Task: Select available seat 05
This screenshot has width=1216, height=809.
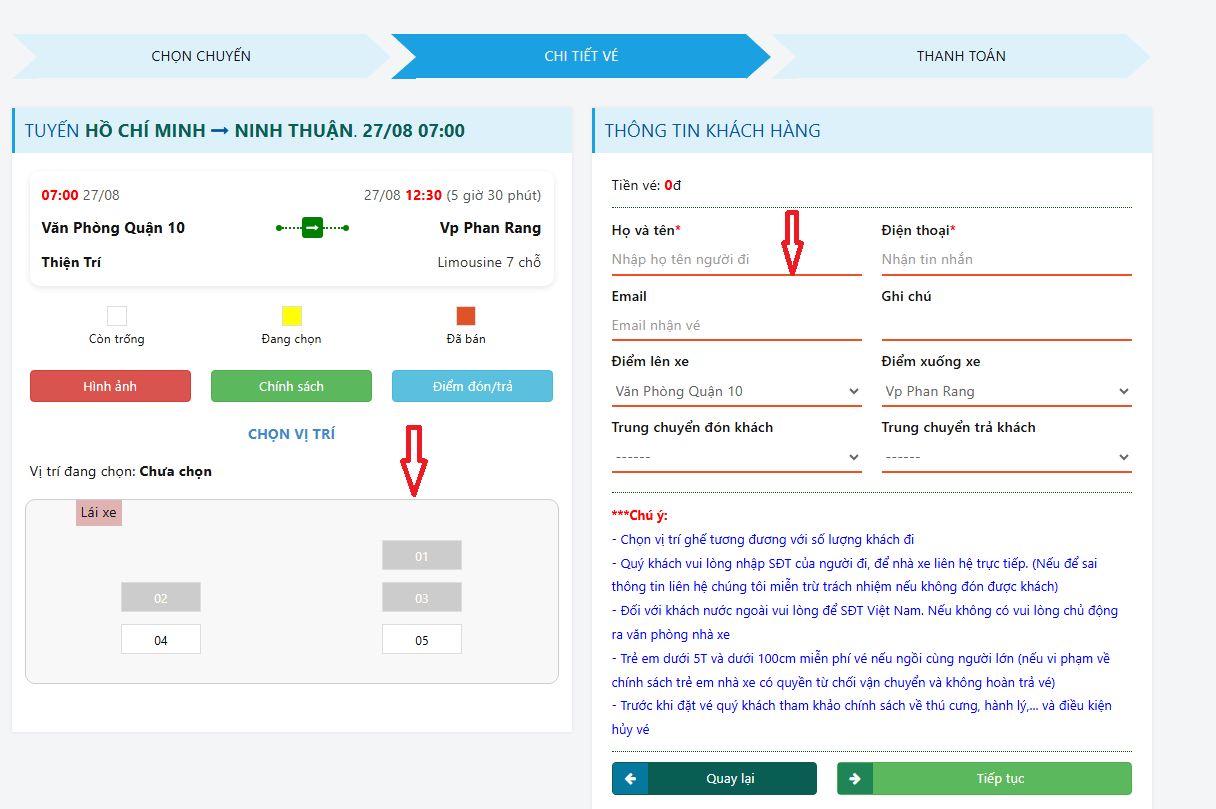Action: tap(422, 640)
